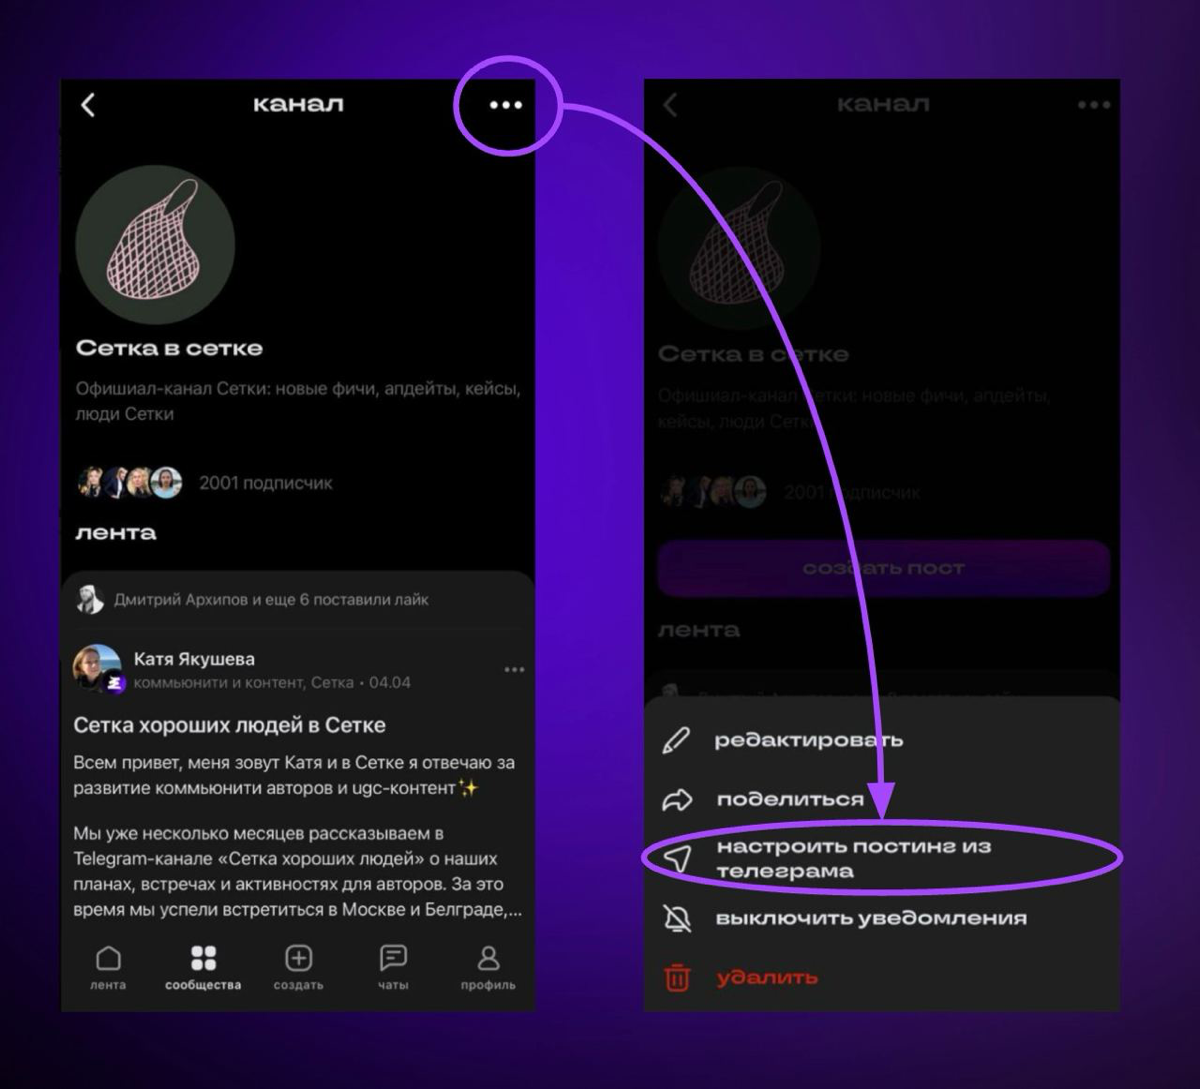Open the post options dots on Катя Якушева's post
Viewport: 1200px width, 1089px height.
click(x=514, y=670)
